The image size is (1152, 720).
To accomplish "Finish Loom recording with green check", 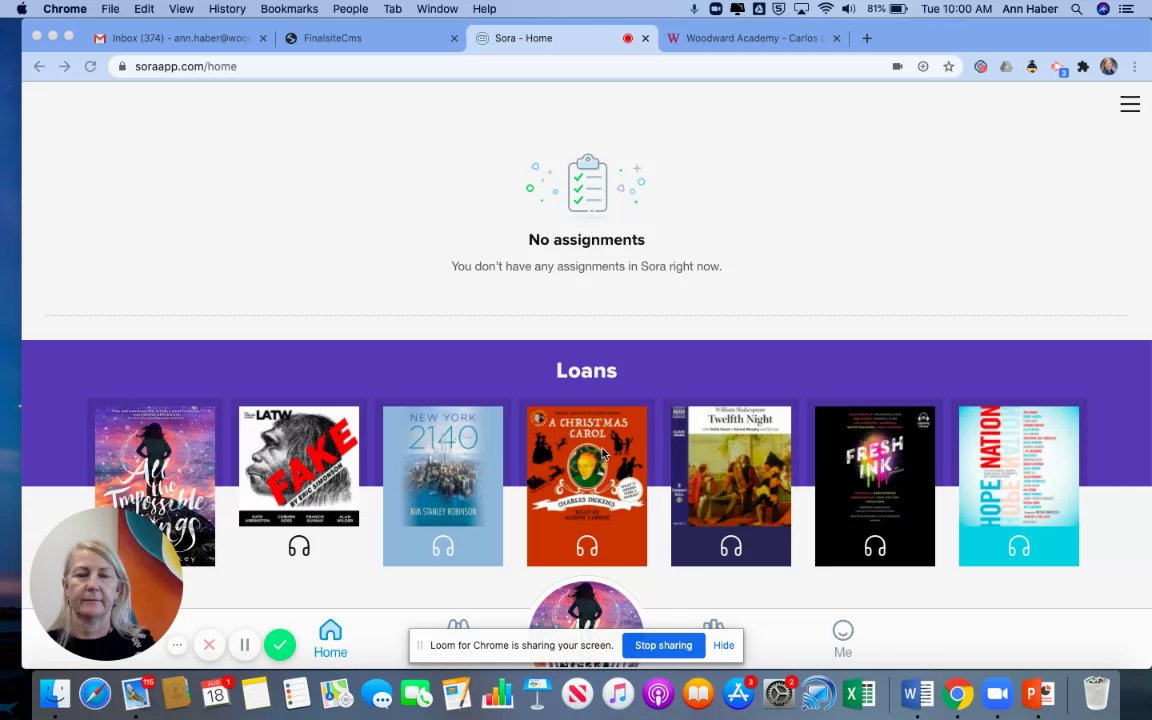I will 280,644.
